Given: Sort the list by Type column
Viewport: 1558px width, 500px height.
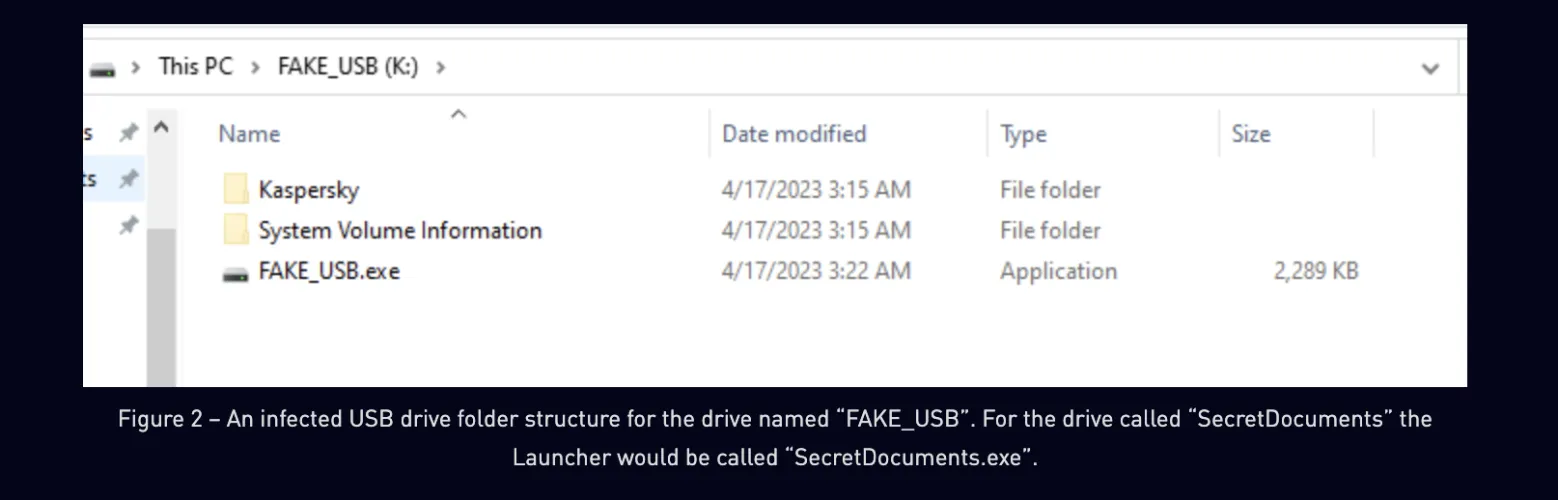Looking at the screenshot, I should [x=1022, y=134].
